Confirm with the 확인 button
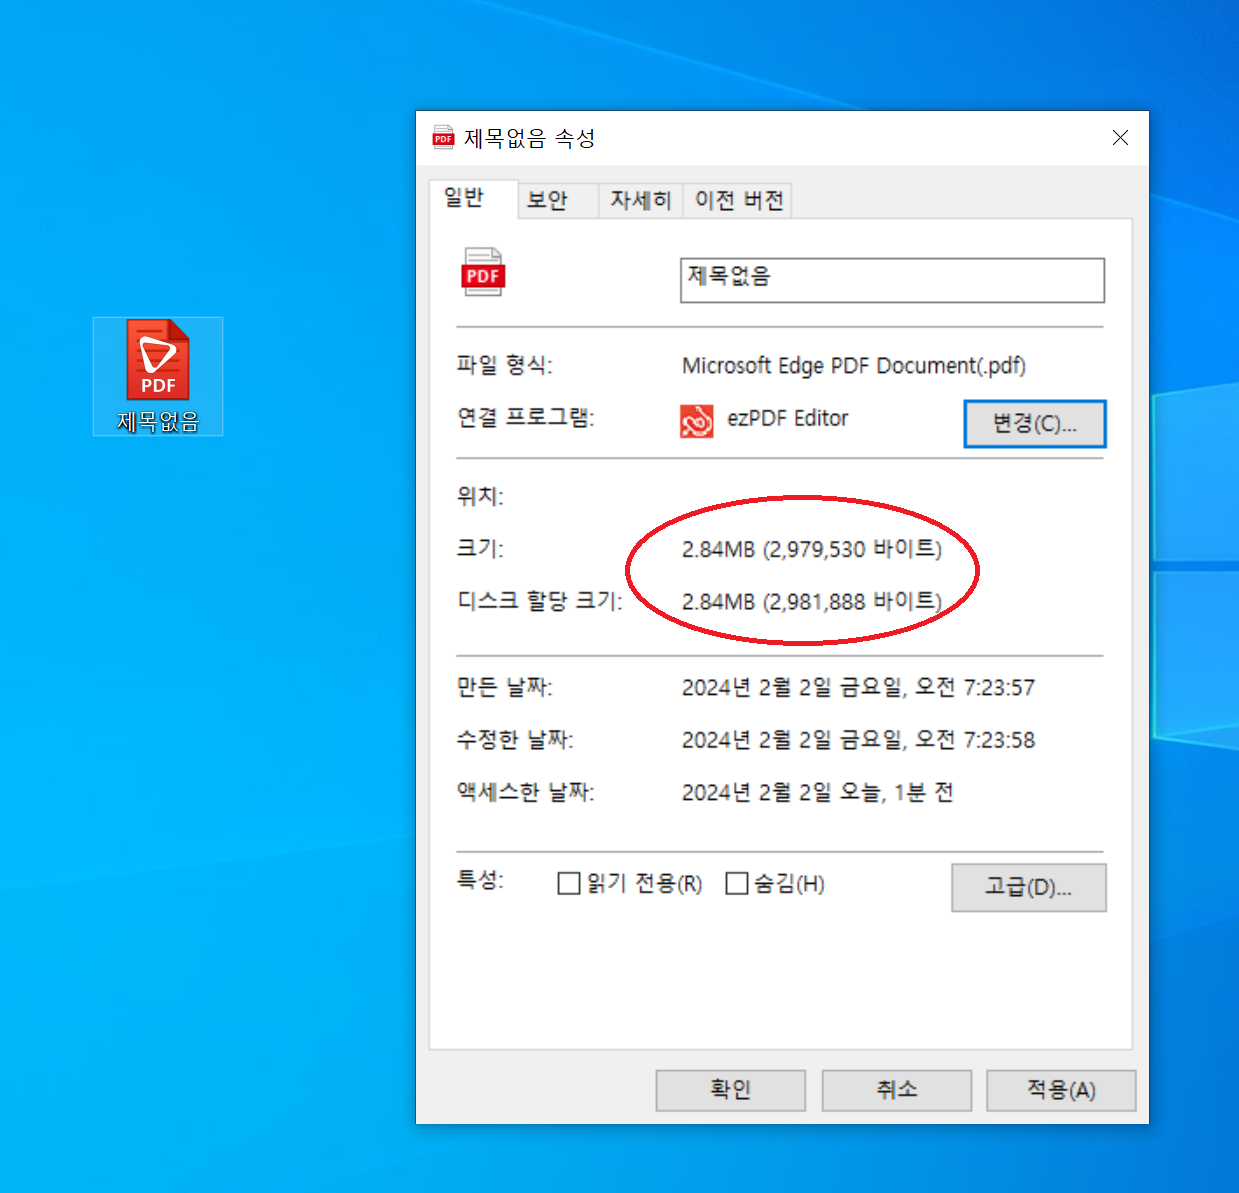 (x=730, y=1090)
